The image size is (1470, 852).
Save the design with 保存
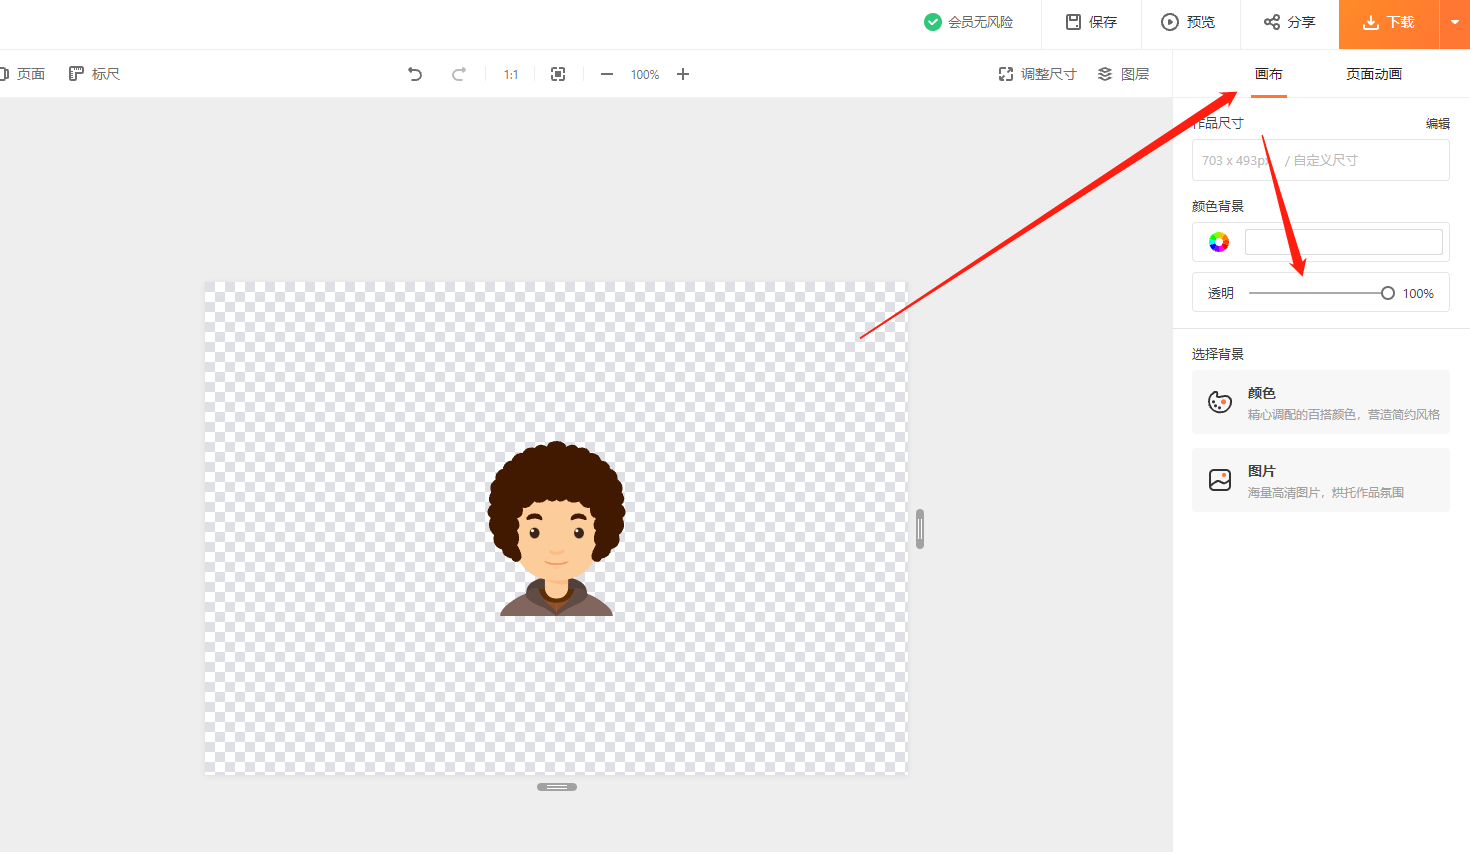(1091, 22)
